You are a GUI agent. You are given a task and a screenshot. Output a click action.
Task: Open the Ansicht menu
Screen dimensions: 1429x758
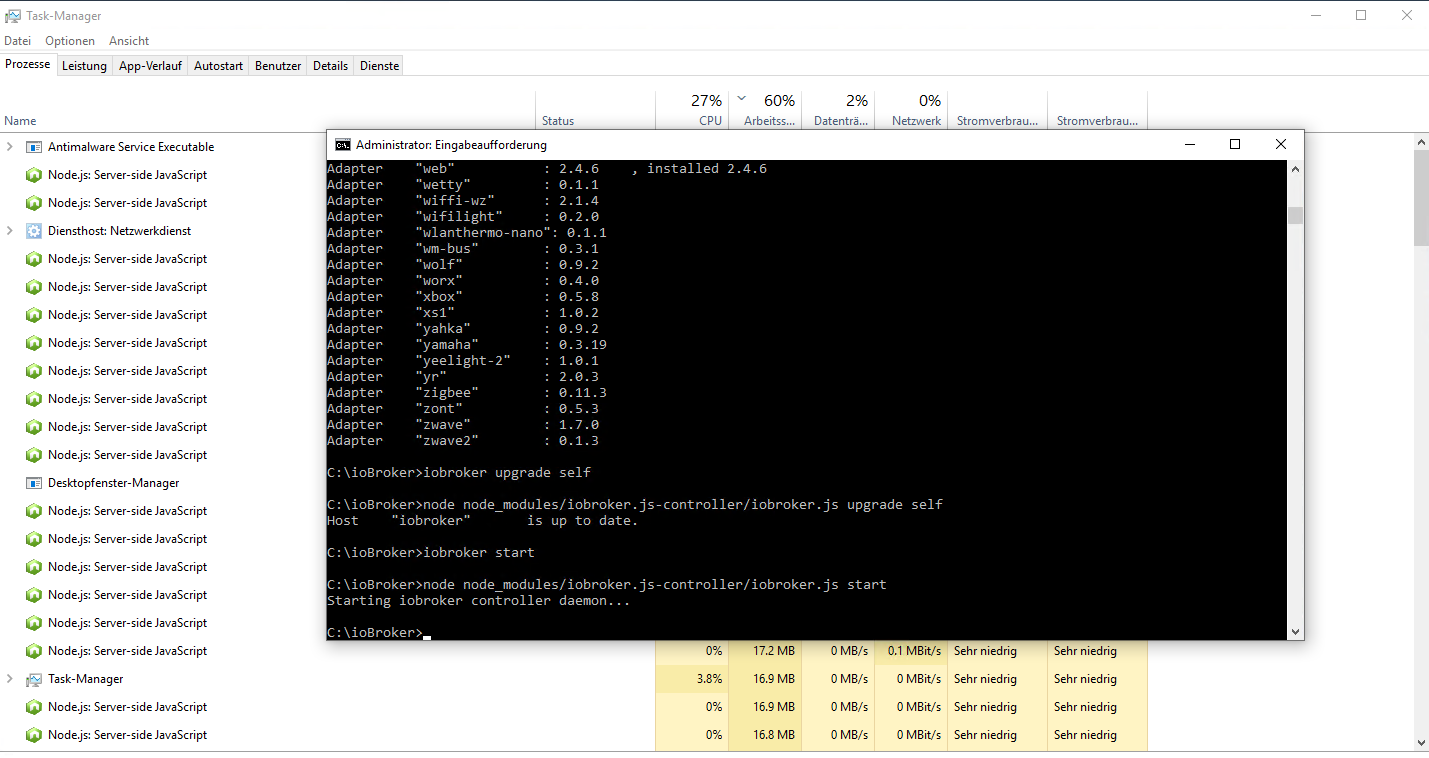coord(129,41)
